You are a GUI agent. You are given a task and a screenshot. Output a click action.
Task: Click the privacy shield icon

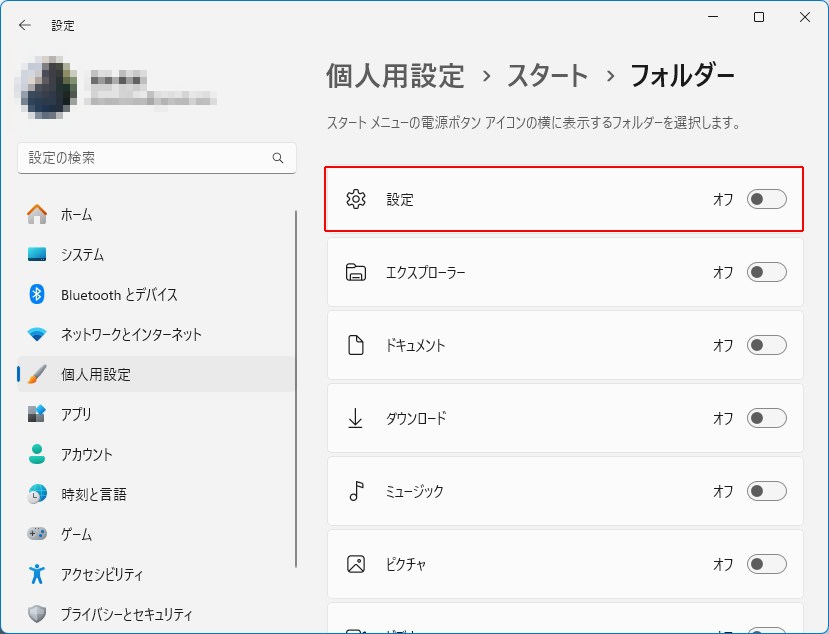[x=37, y=614]
